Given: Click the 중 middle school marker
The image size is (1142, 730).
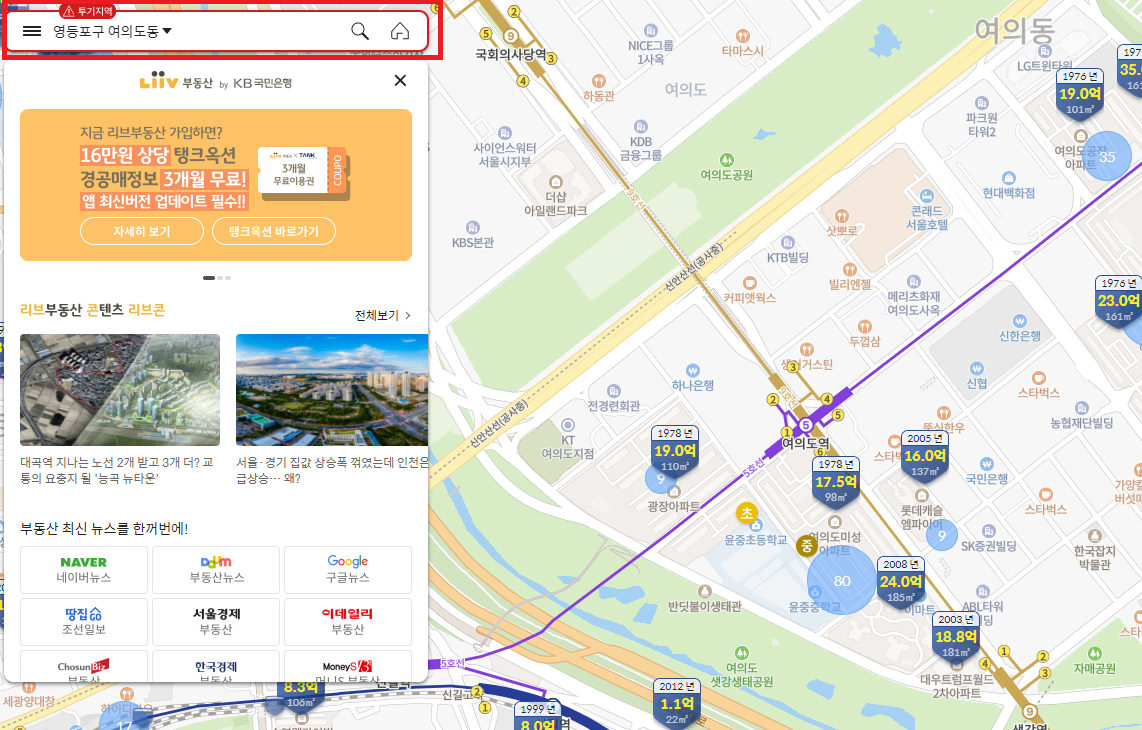Looking at the screenshot, I should (806, 545).
